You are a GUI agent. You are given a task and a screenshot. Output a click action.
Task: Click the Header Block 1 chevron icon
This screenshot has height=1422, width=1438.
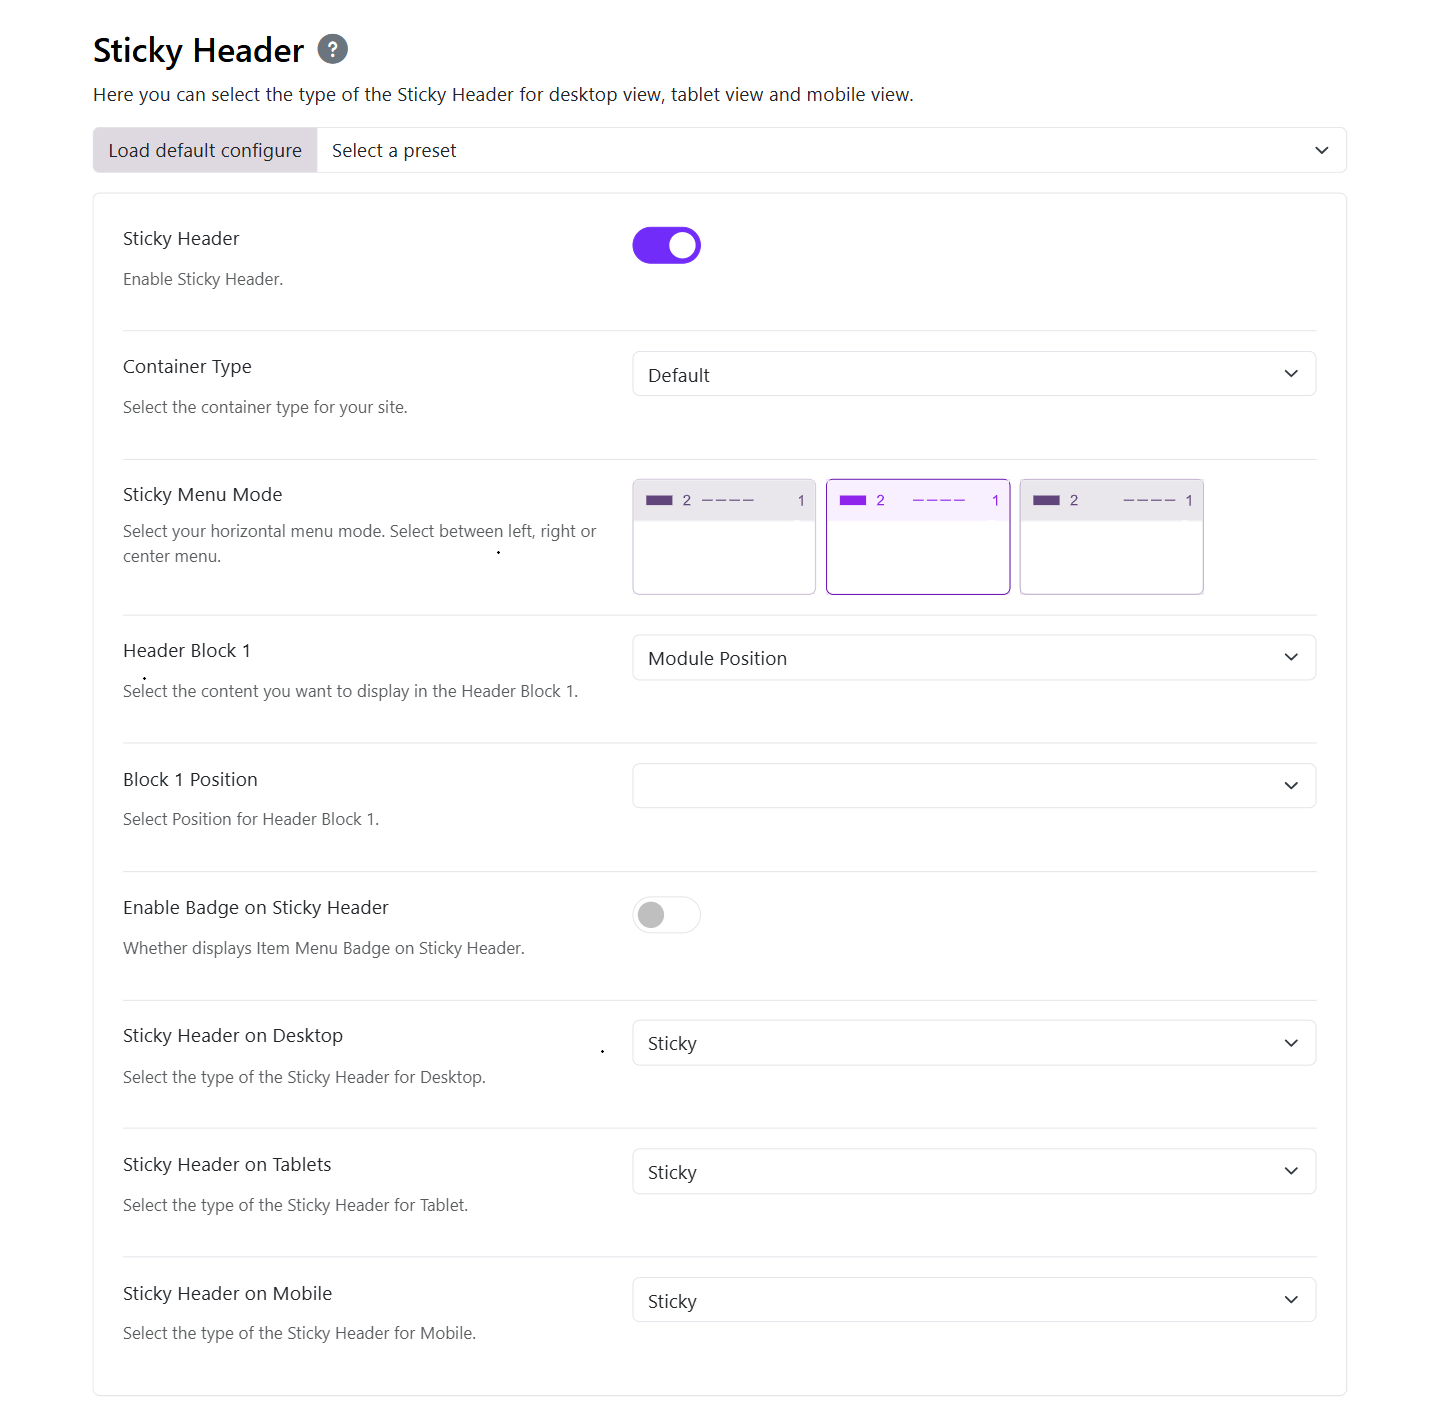pyautogui.click(x=1291, y=657)
